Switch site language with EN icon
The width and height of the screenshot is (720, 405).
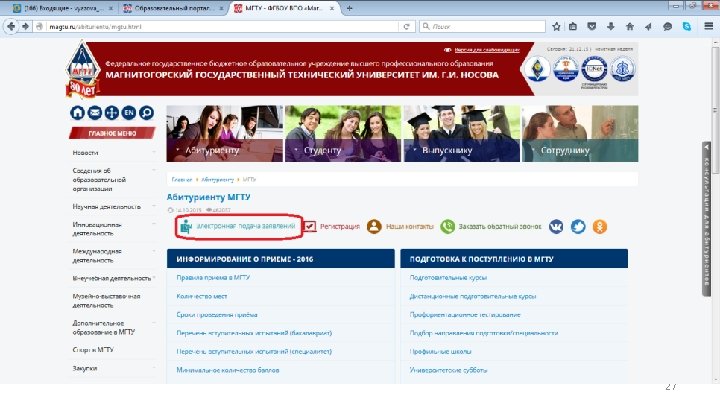(129, 112)
